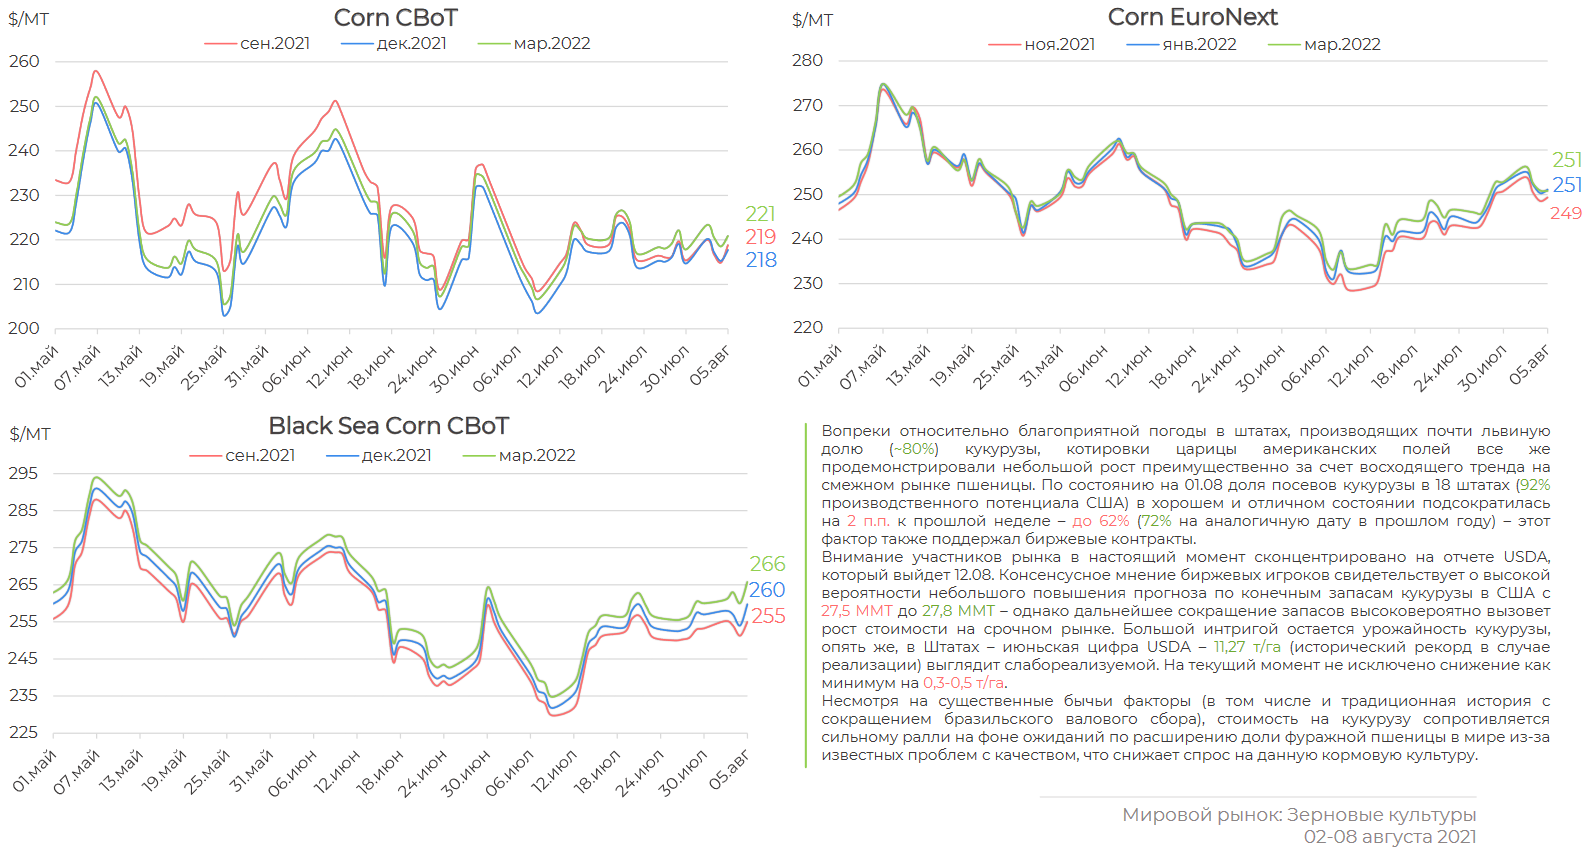The width and height of the screenshot is (1591, 847).
Task: Click the Black Sea Corn CBoT title
Action: (388, 426)
